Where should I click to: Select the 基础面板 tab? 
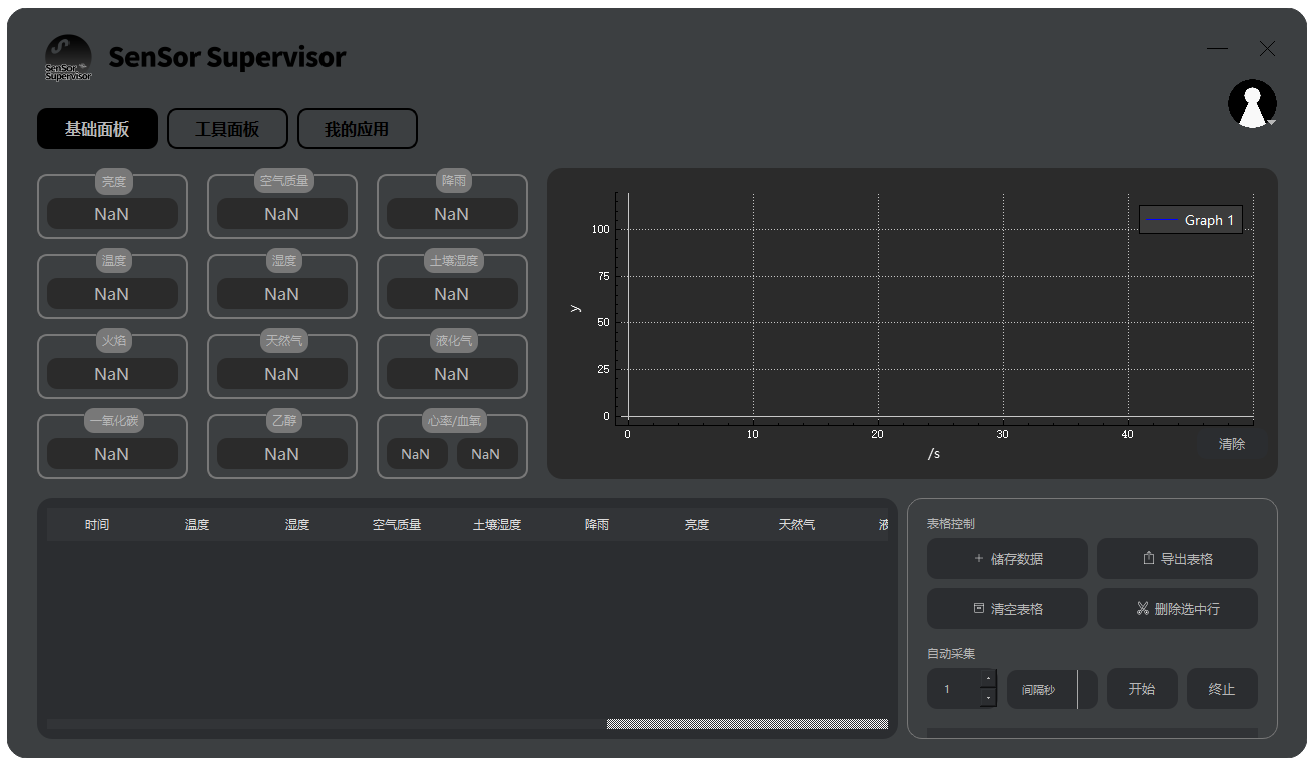click(x=97, y=129)
